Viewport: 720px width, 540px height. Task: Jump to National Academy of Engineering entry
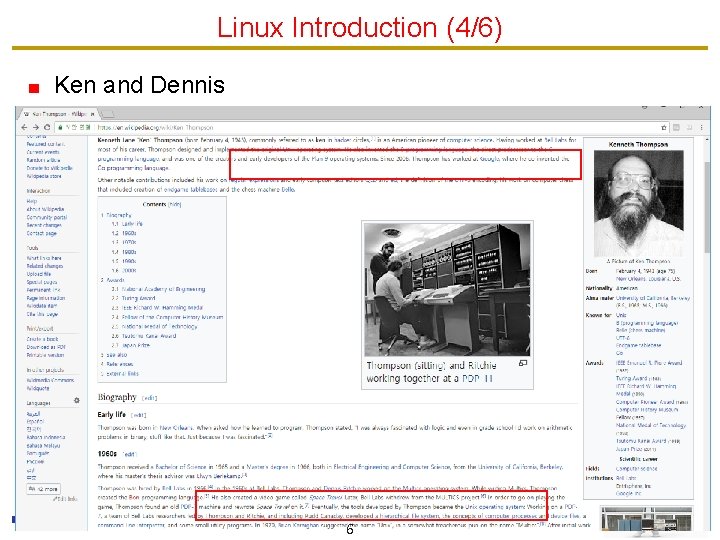tap(158, 289)
